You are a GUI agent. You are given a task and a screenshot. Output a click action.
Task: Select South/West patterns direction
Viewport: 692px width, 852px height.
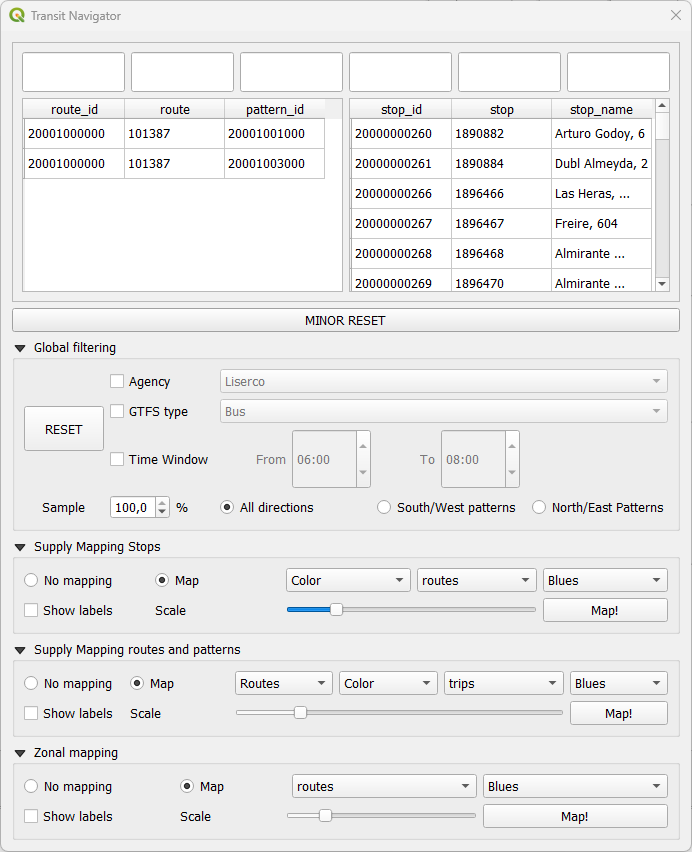384,508
